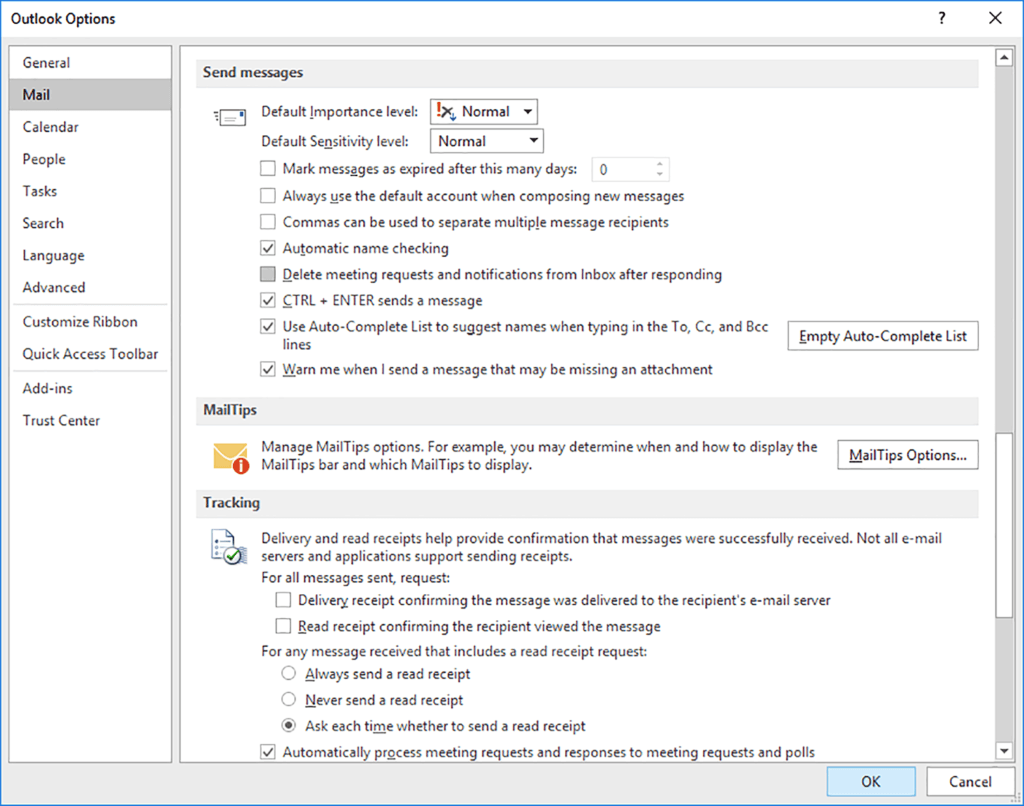This screenshot has height=806, width=1024.
Task: Uncheck CTRL + ENTER sends a message
Action: (267, 300)
